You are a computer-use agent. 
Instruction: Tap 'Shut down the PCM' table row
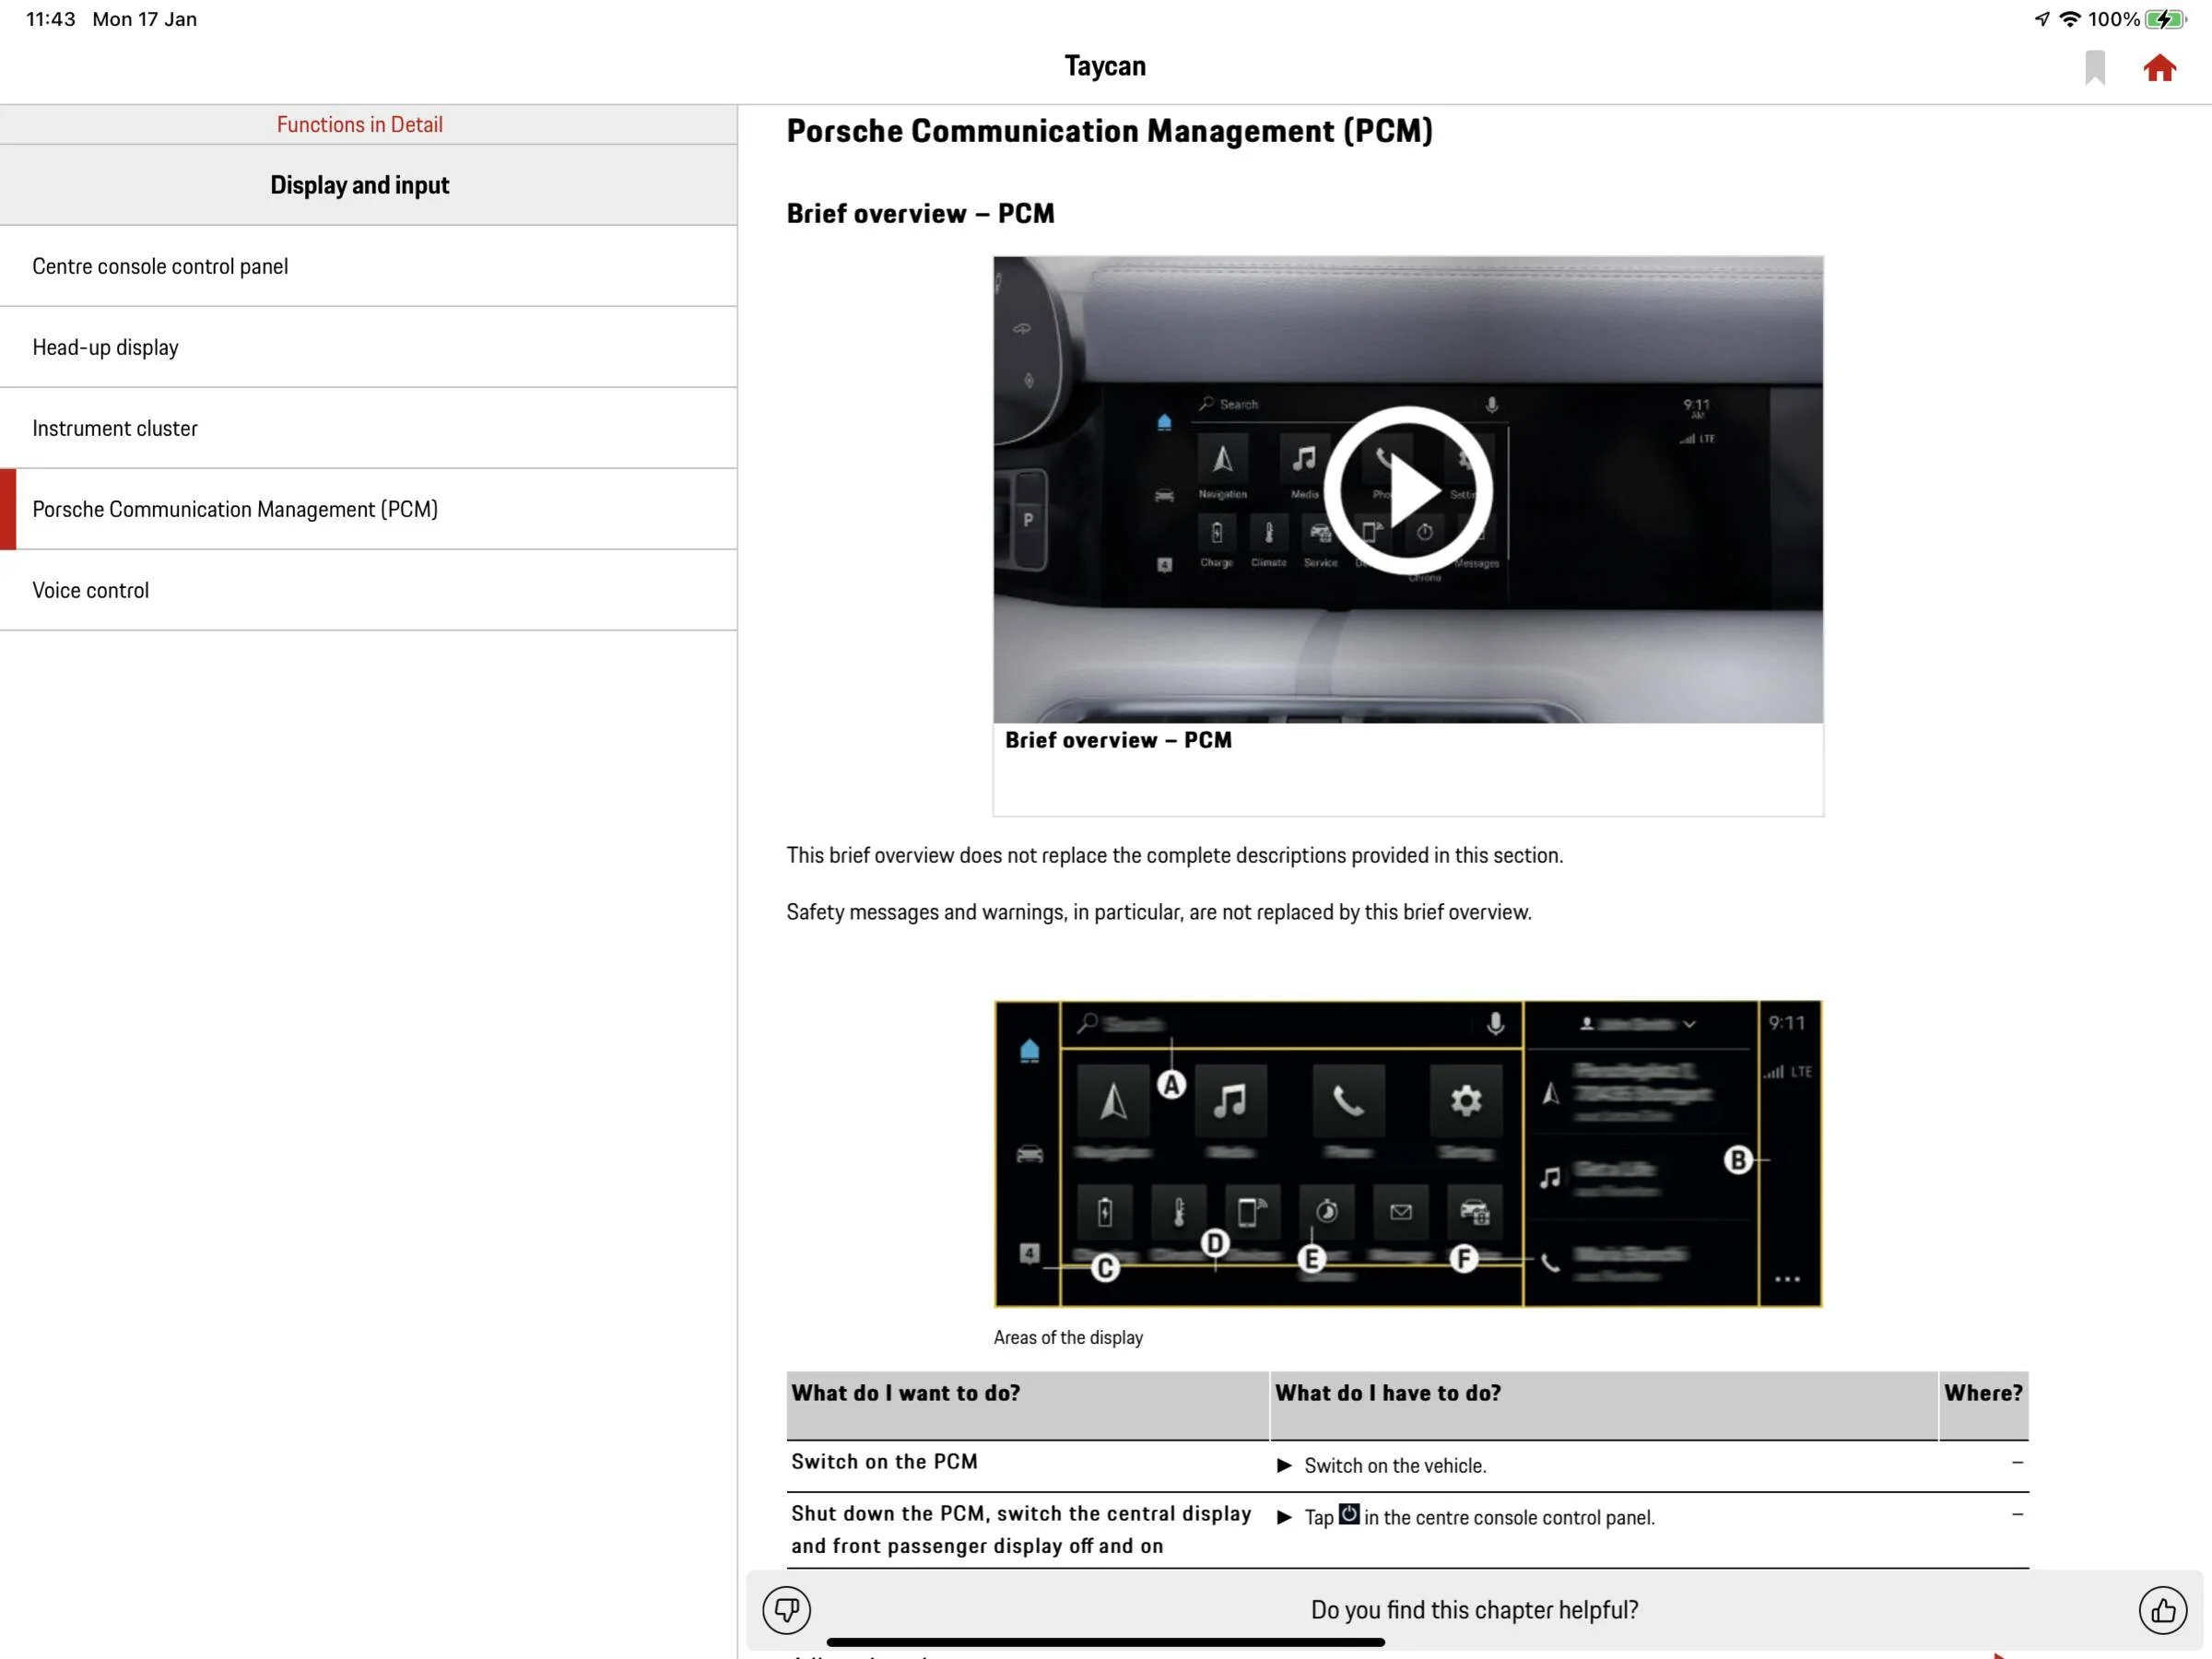[1407, 1530]
